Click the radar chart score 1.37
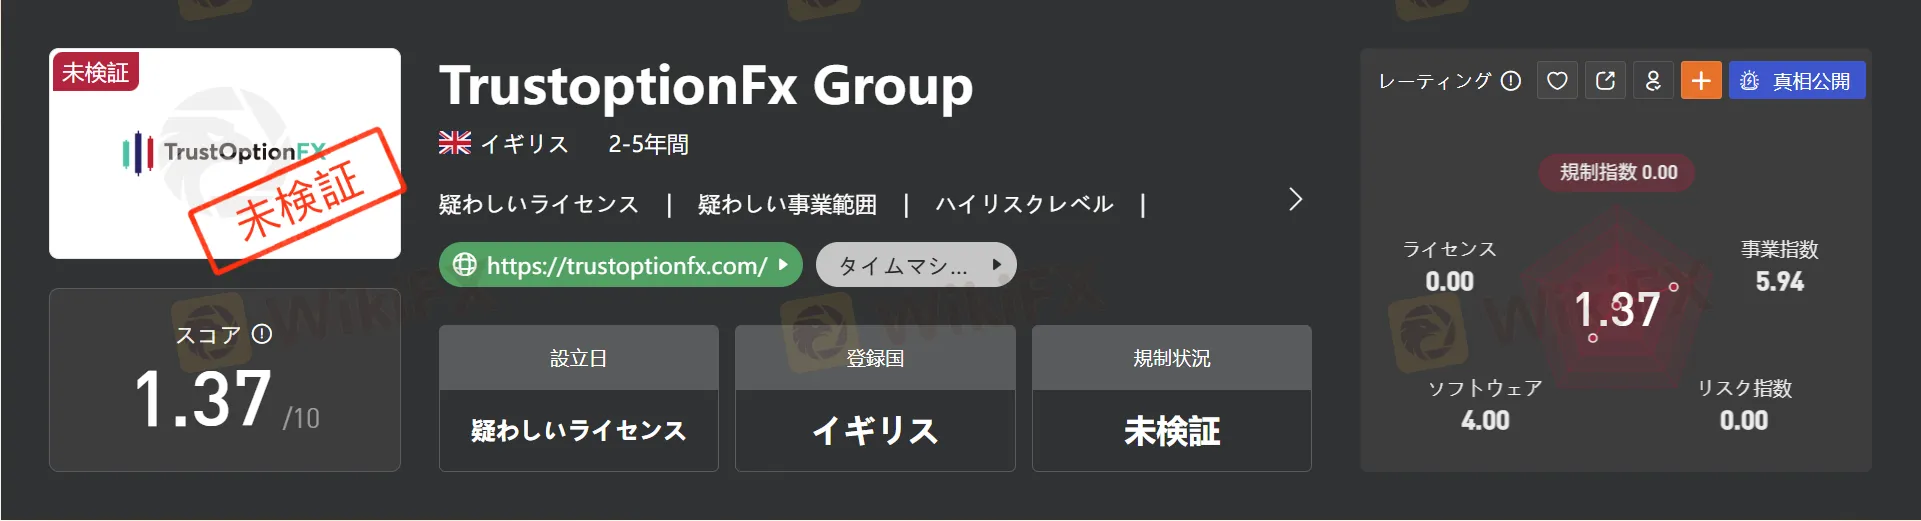 point(1617,310)
